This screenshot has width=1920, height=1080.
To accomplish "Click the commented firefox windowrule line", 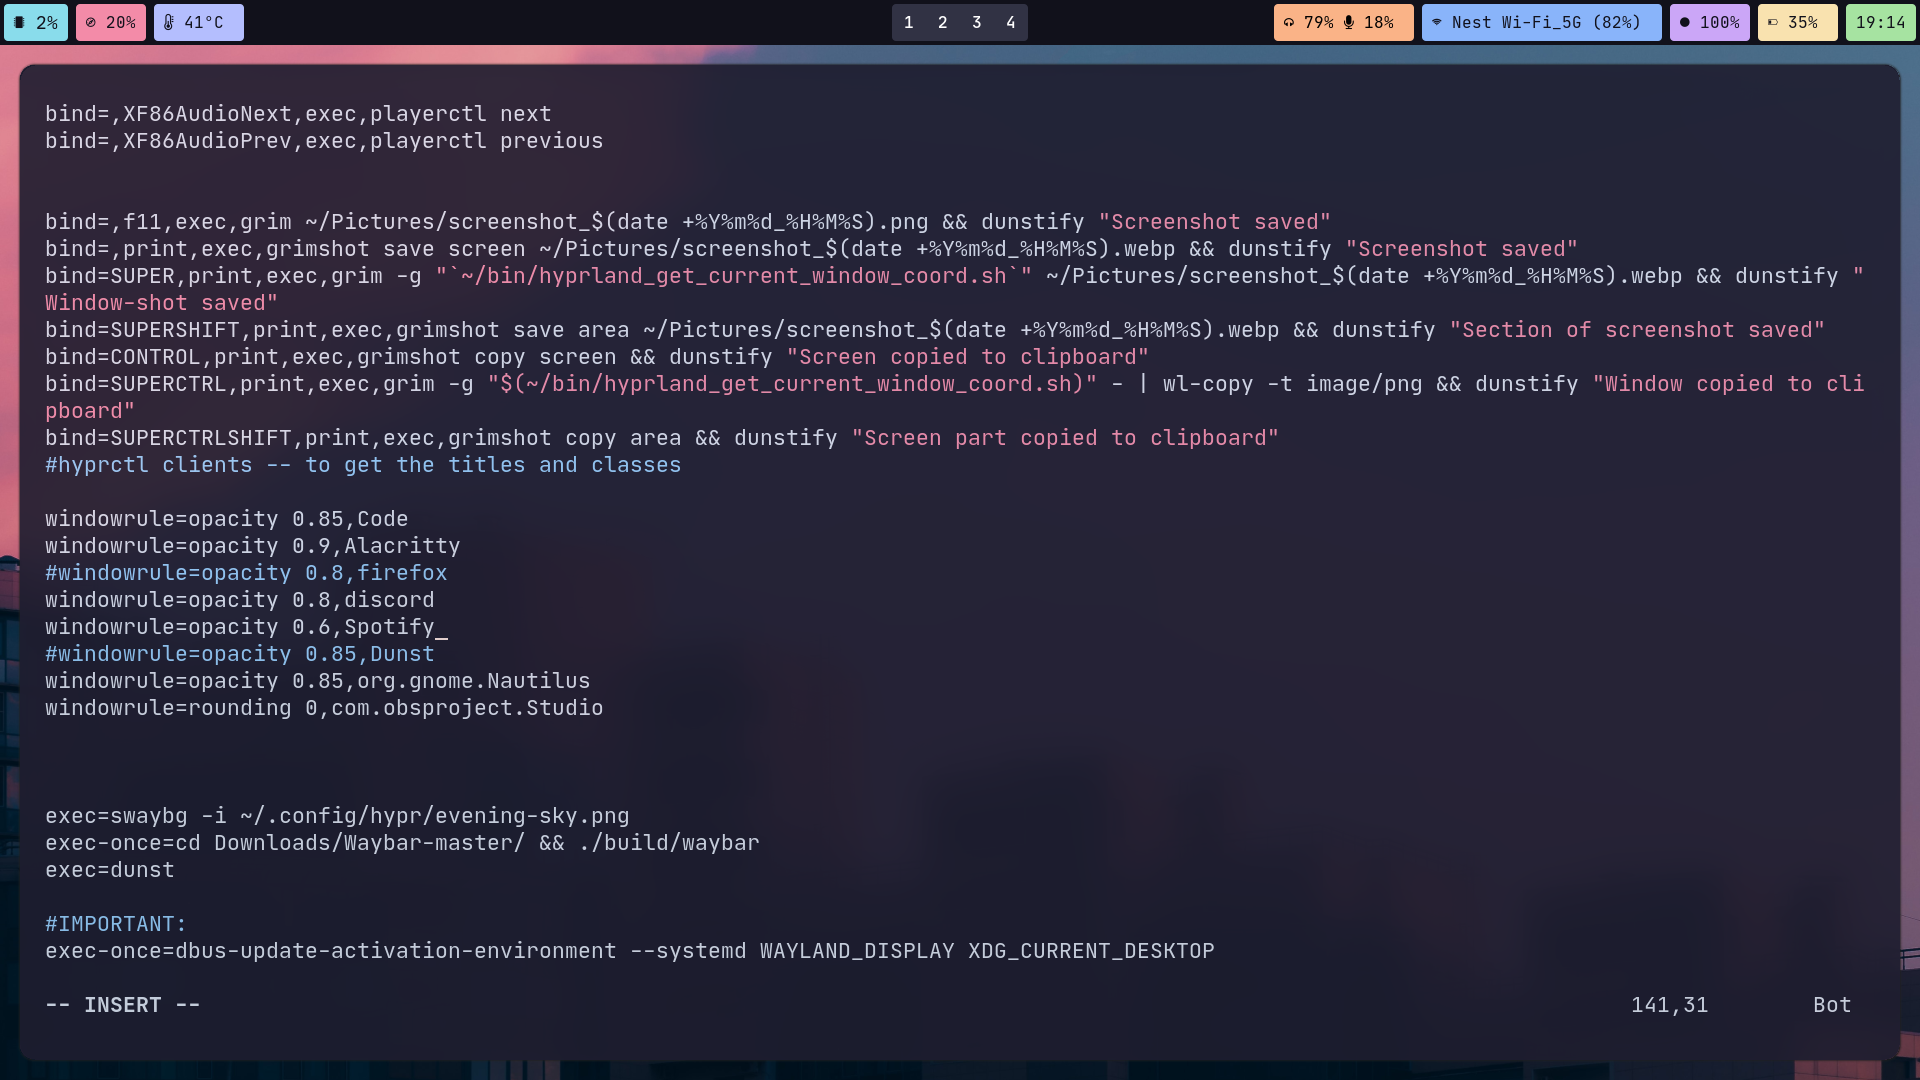I will click(245, 572).
